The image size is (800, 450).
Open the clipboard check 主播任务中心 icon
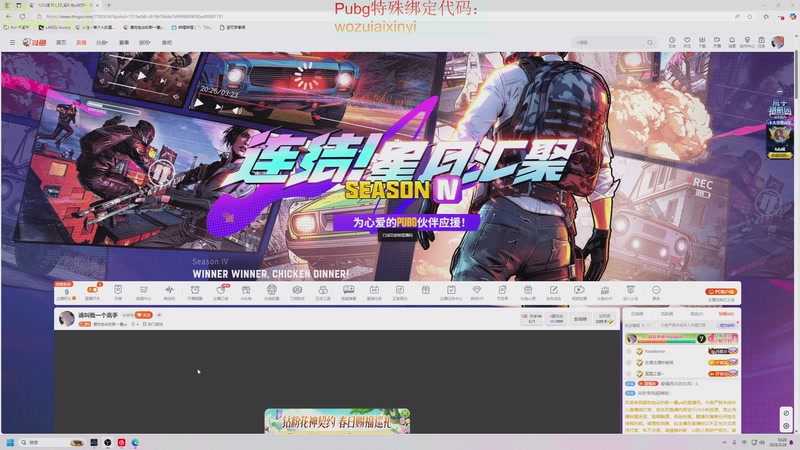[x=451, y=292]
